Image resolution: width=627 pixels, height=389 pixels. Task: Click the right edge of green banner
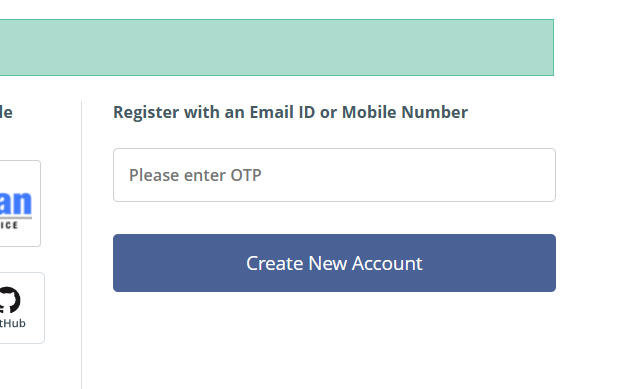pyautogui.click(x=552, y=47)
